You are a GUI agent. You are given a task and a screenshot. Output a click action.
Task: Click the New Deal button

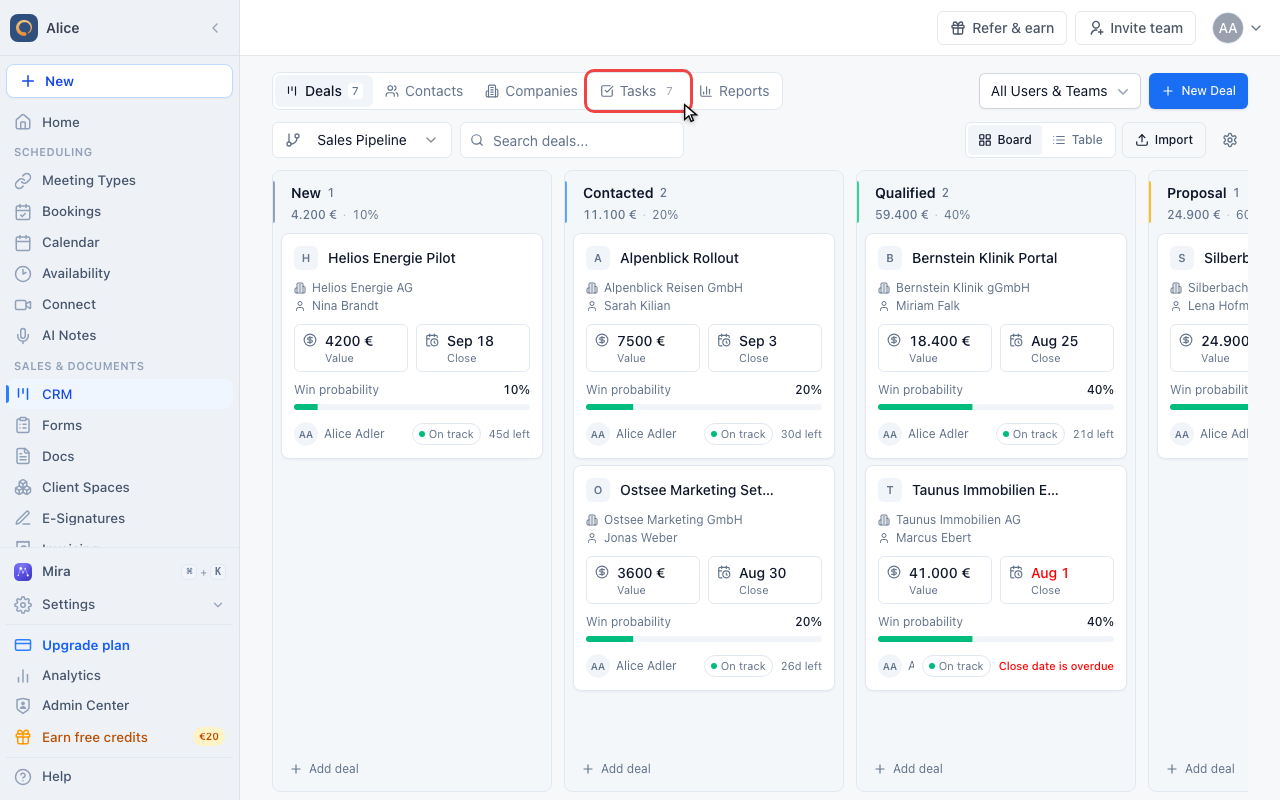pos(1198,91)
